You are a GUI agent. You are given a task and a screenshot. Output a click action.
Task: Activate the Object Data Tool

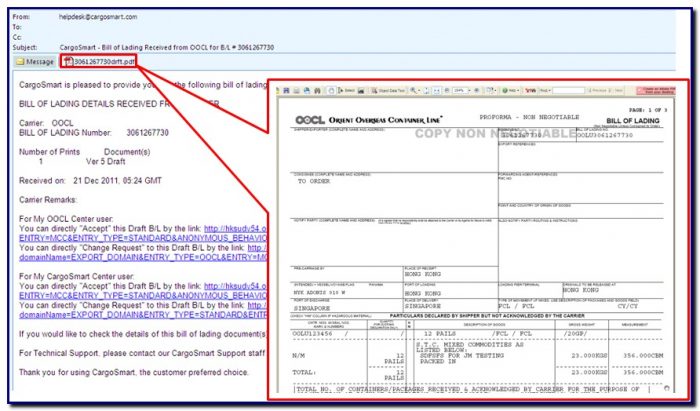[x=389, y=91]
